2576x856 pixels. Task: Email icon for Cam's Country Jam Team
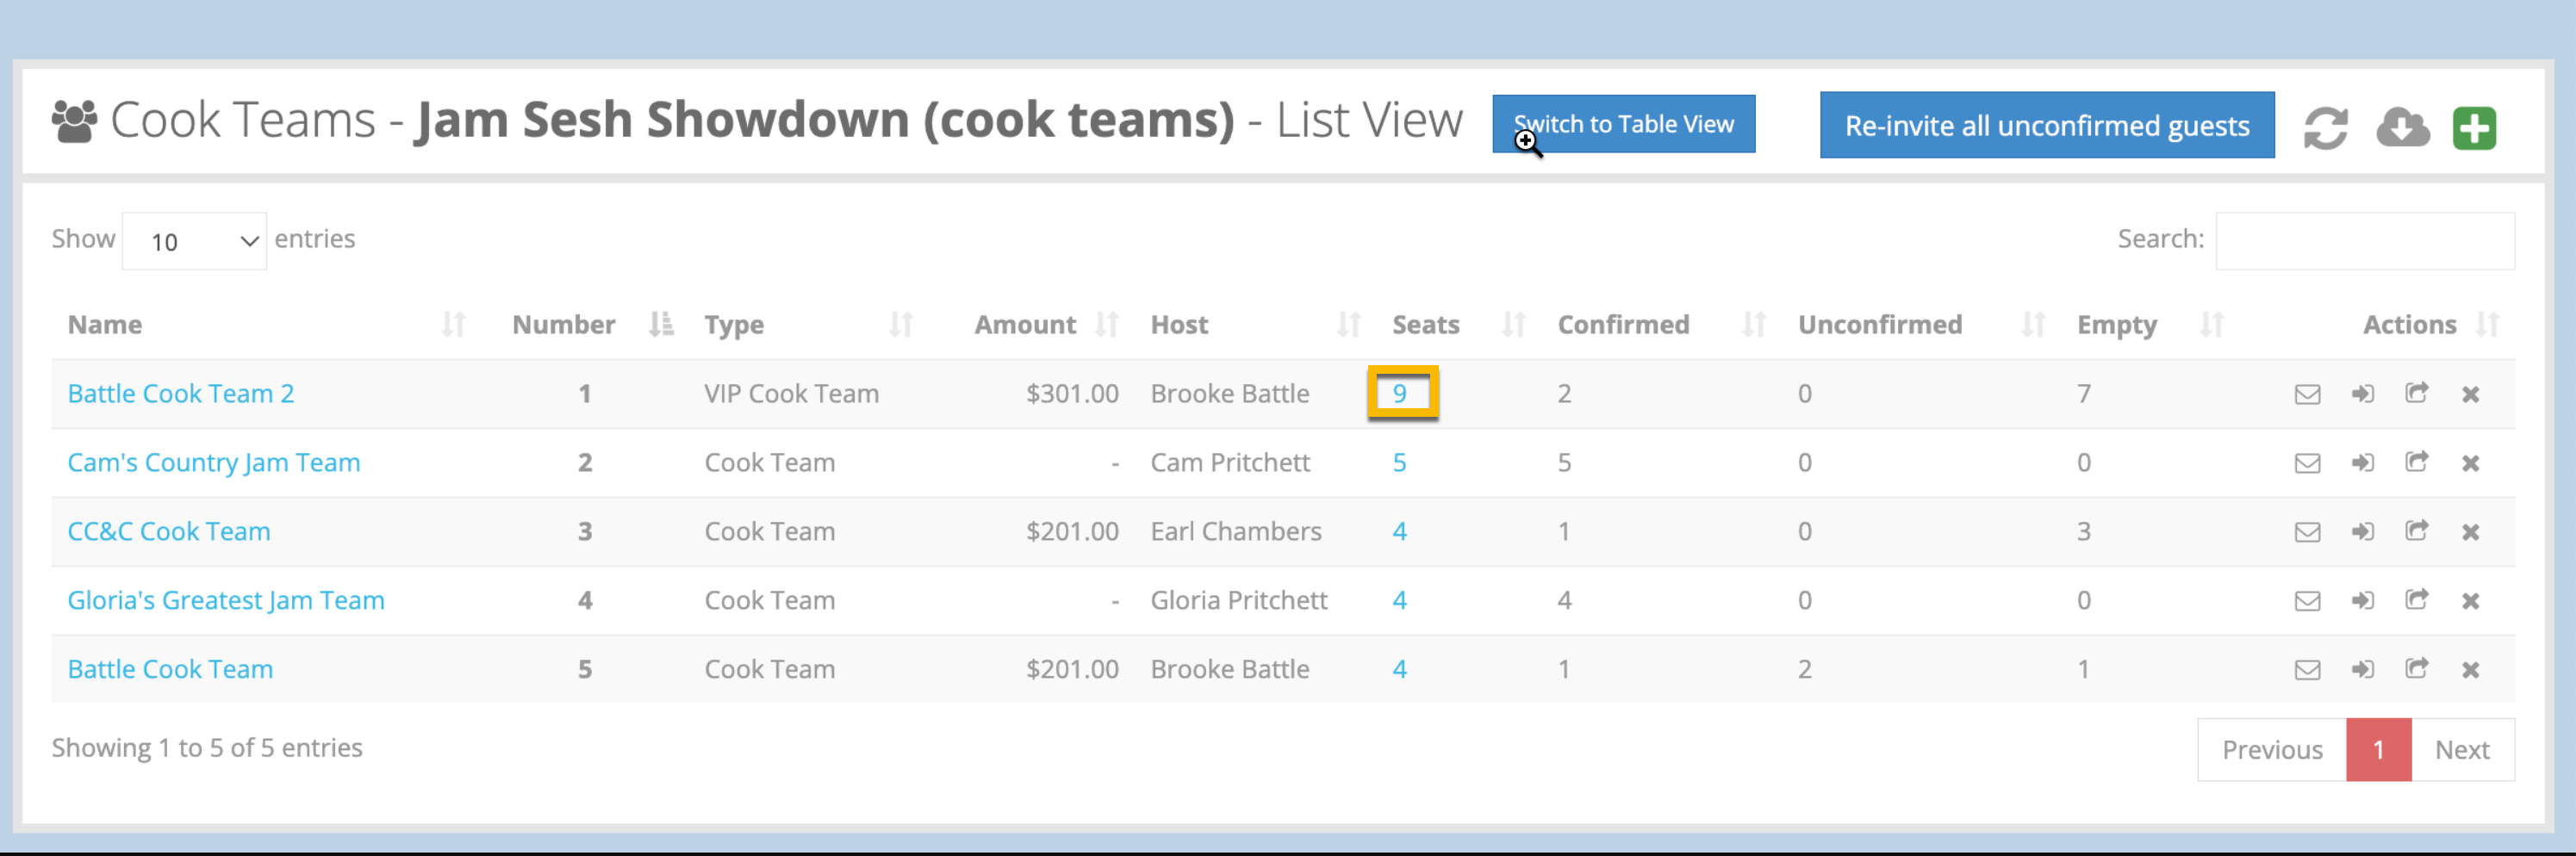click(x=2307, y=463)
